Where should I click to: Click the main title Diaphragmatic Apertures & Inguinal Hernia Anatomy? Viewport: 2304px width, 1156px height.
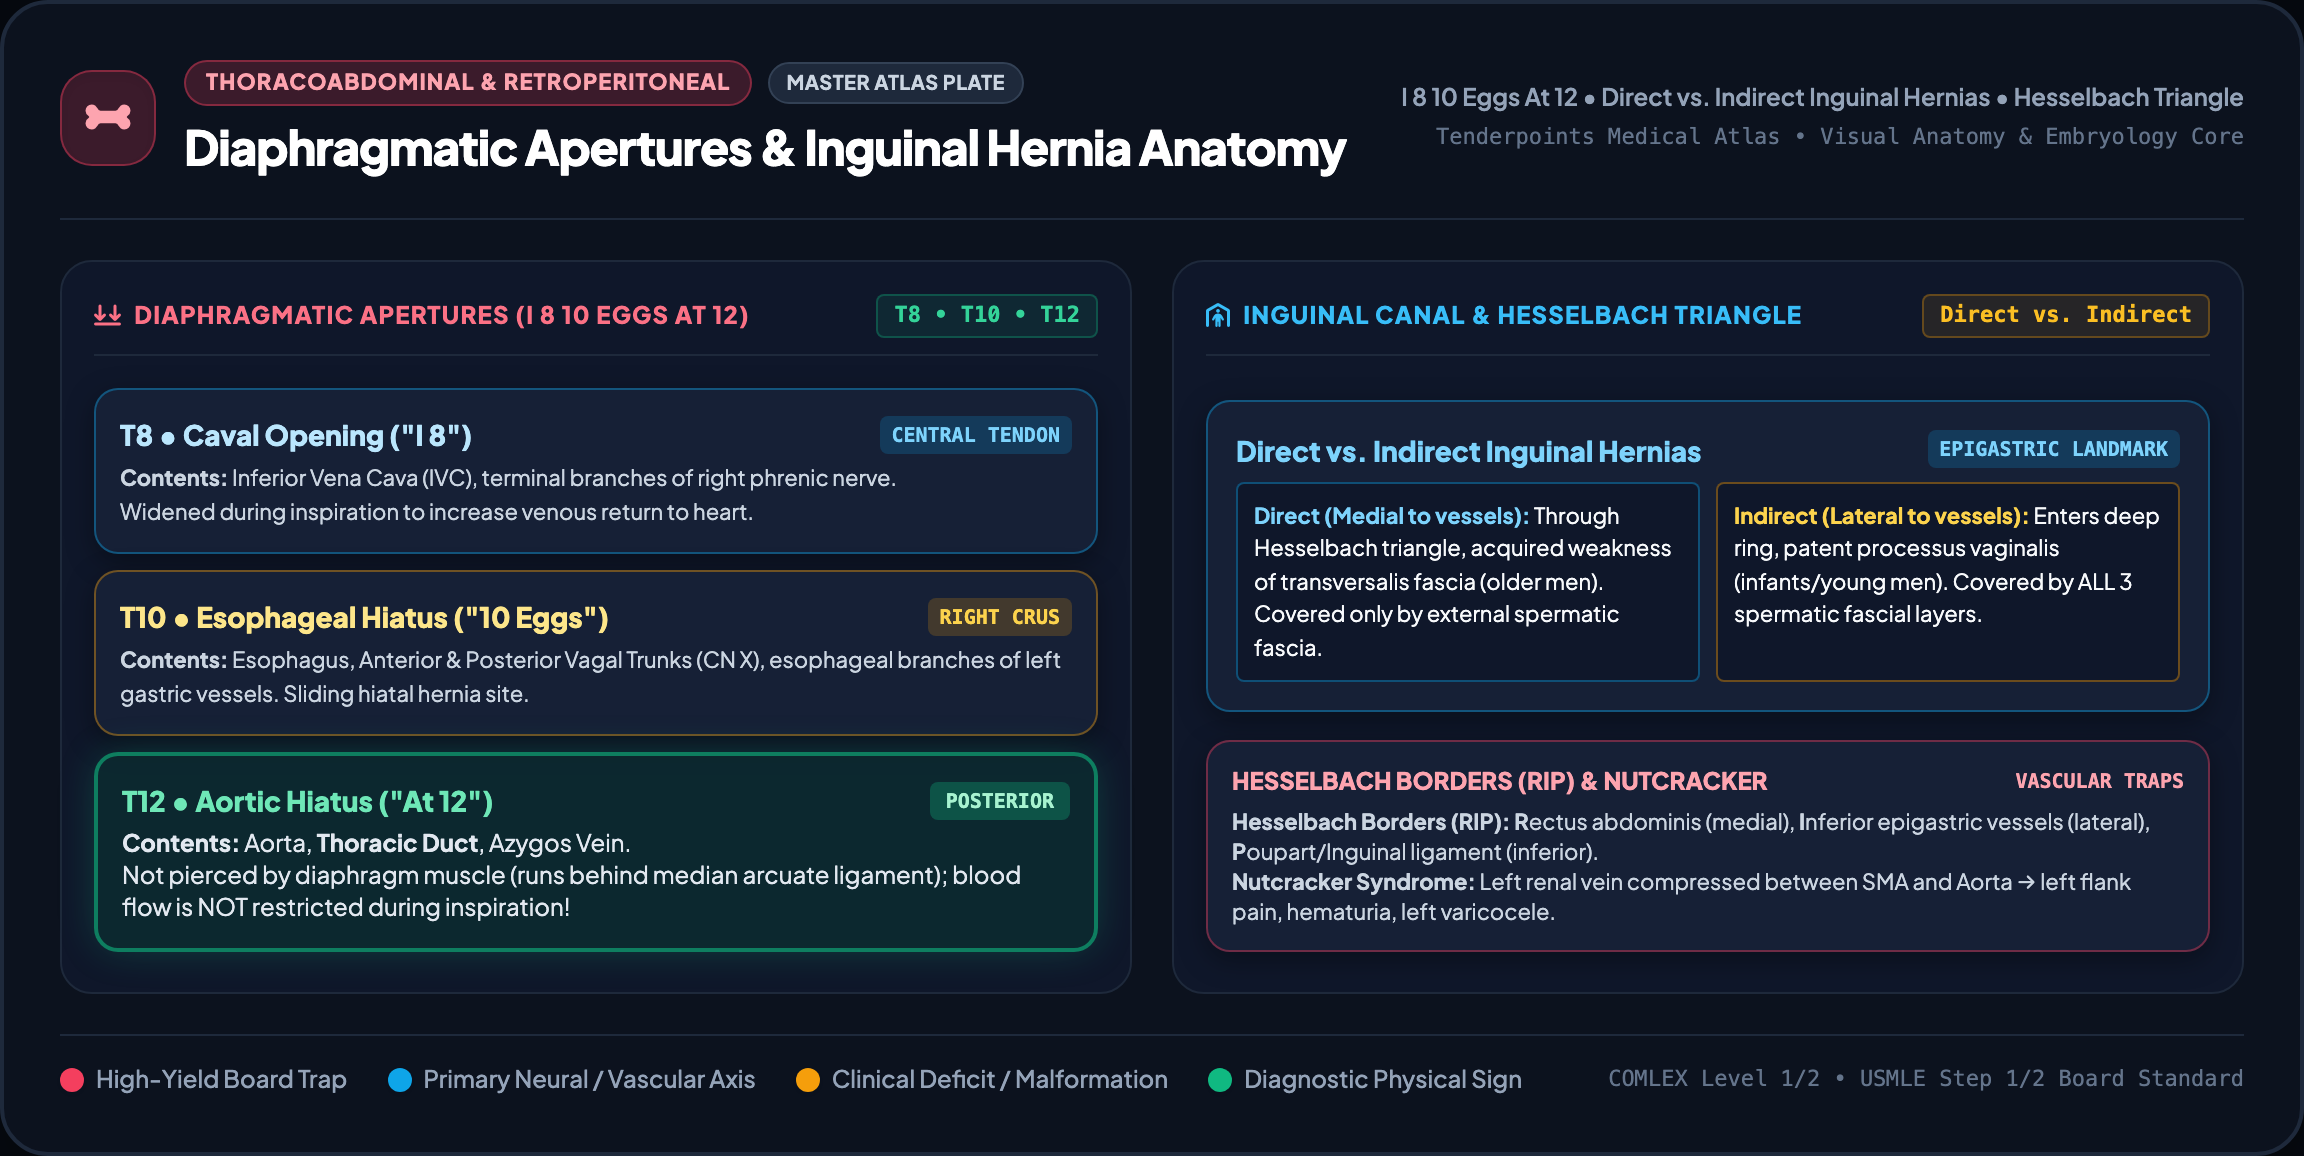pyautogui.click(x=765, y=149)
